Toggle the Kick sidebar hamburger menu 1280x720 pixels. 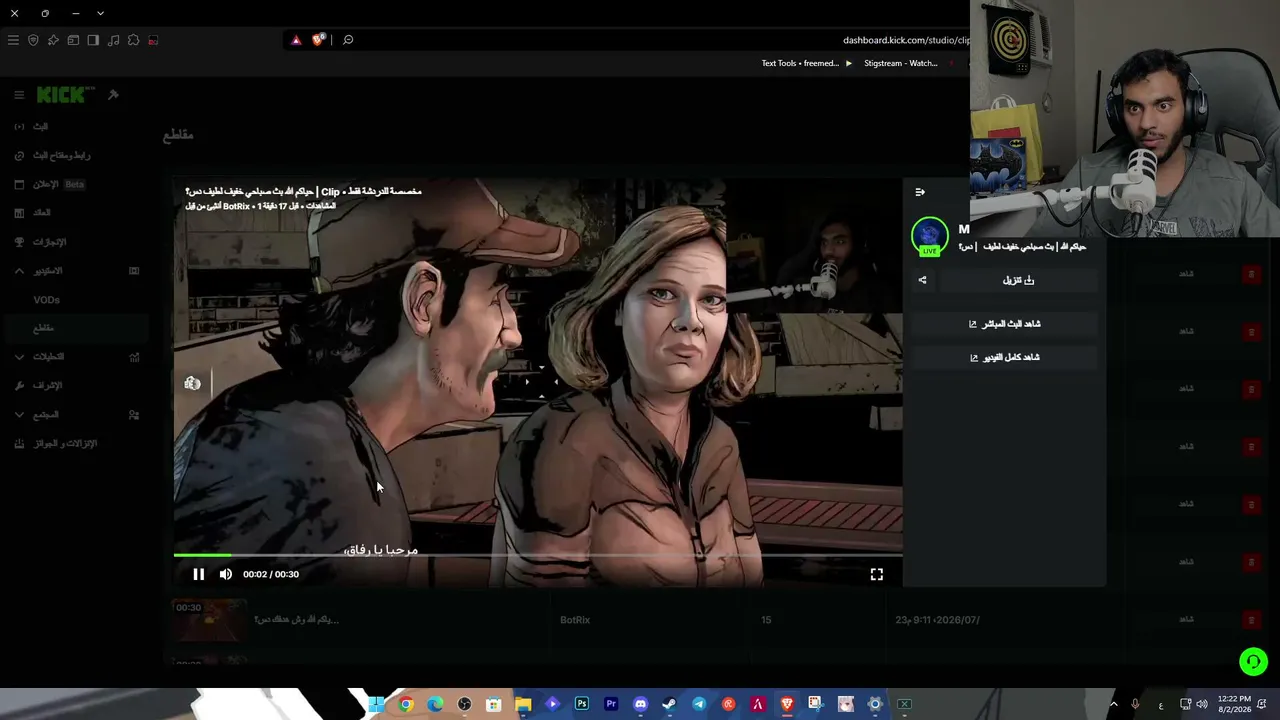point(18,95)
